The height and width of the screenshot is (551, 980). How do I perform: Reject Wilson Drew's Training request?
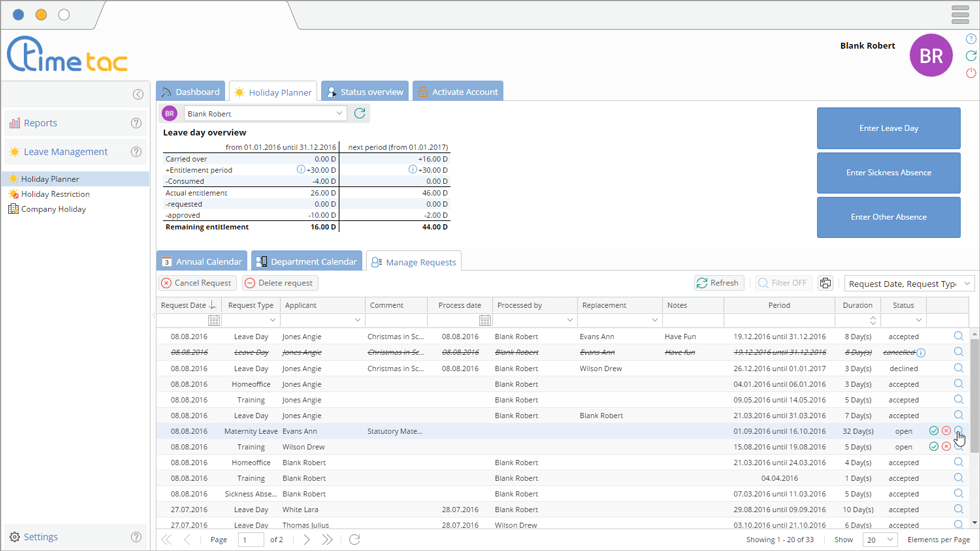coord(946,447)
